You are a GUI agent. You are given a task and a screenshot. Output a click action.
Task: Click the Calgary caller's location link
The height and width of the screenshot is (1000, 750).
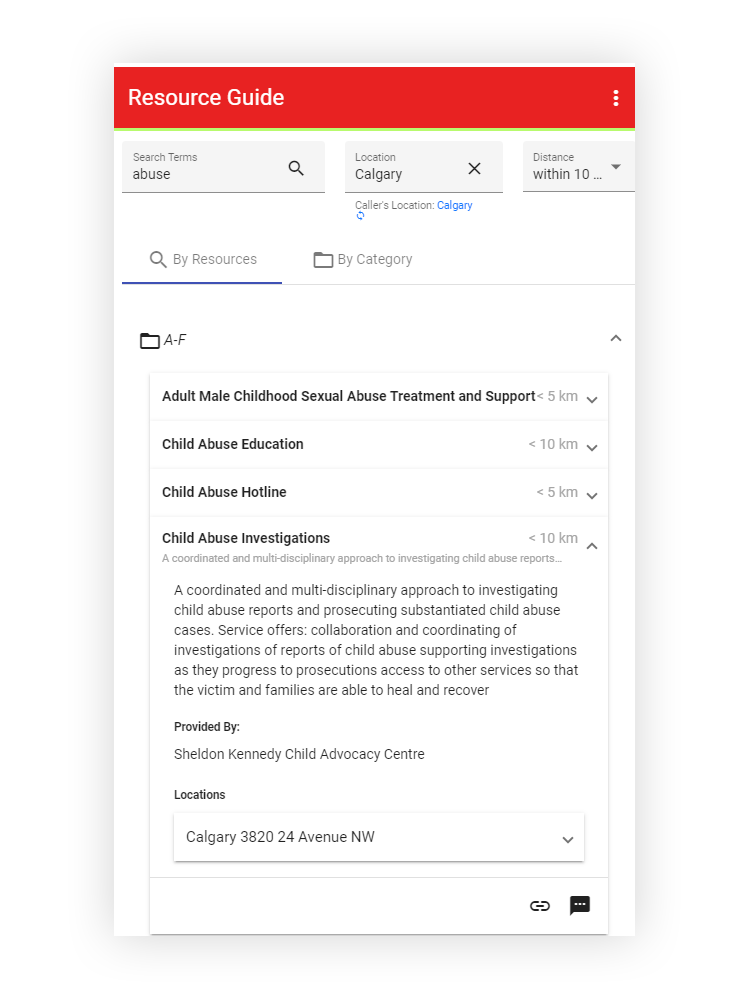[x=454, y=205]
